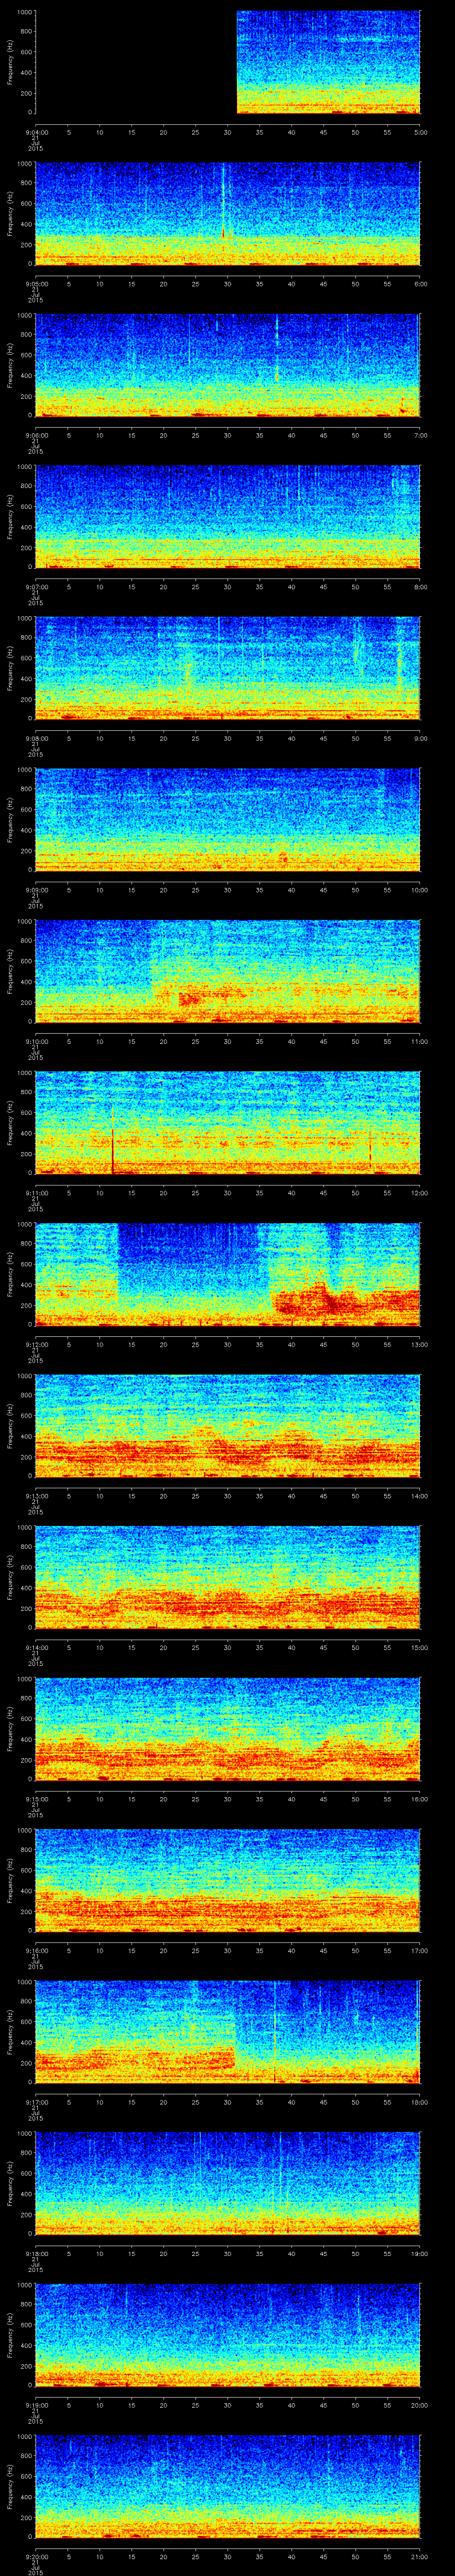Click the "21:00" end time label
This screenshot has height=2576, width=455.
pos(419,2556)
